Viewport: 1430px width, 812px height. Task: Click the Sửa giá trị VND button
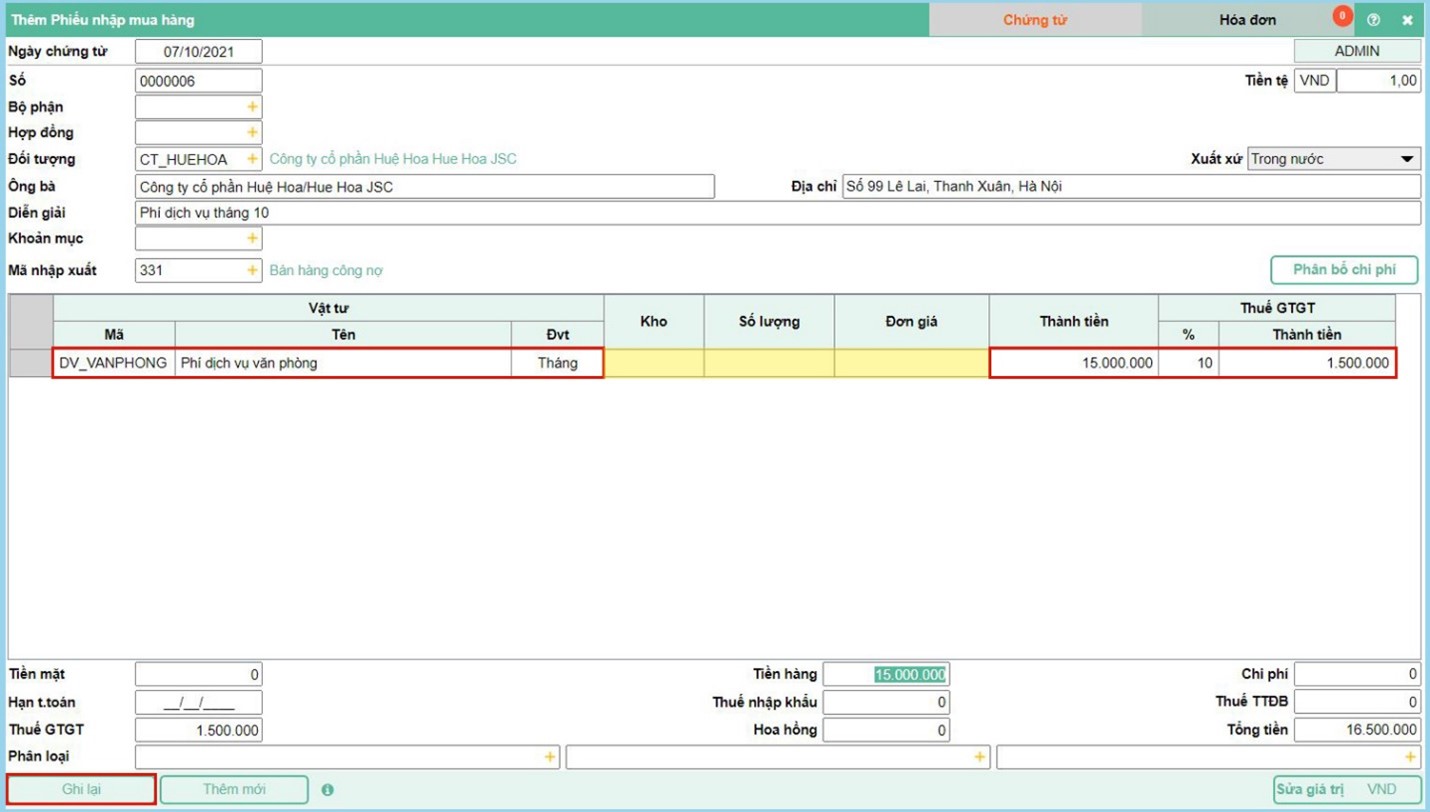tap(1346, 789)
